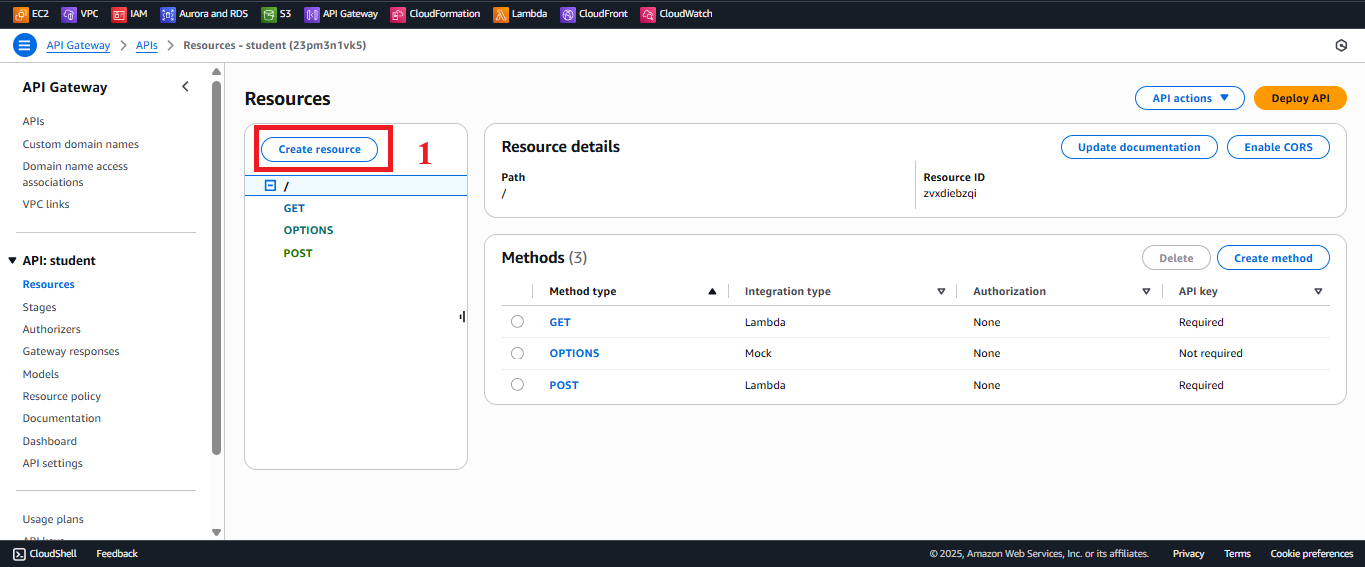Click the resource panel resize handle
The height and width of the screenshot is (567, 1365).
pyautogui.click(x=462, y=316)
